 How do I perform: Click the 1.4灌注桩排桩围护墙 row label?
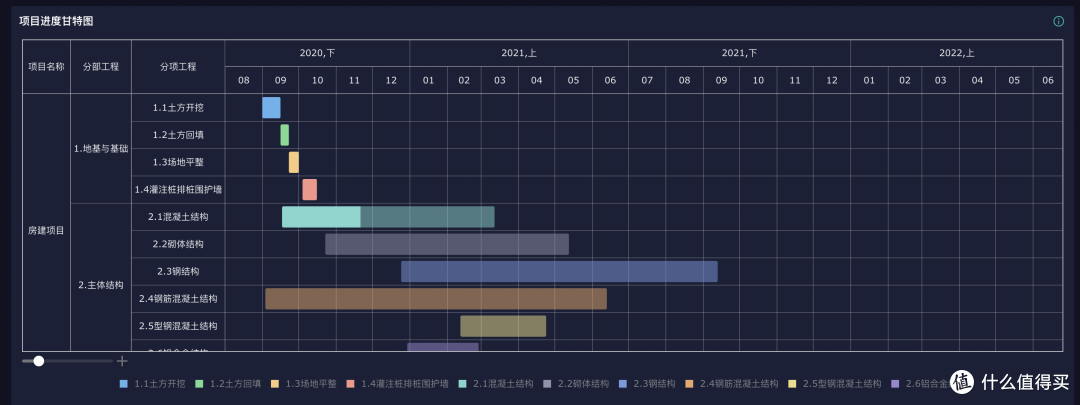(x=178, y=189)
